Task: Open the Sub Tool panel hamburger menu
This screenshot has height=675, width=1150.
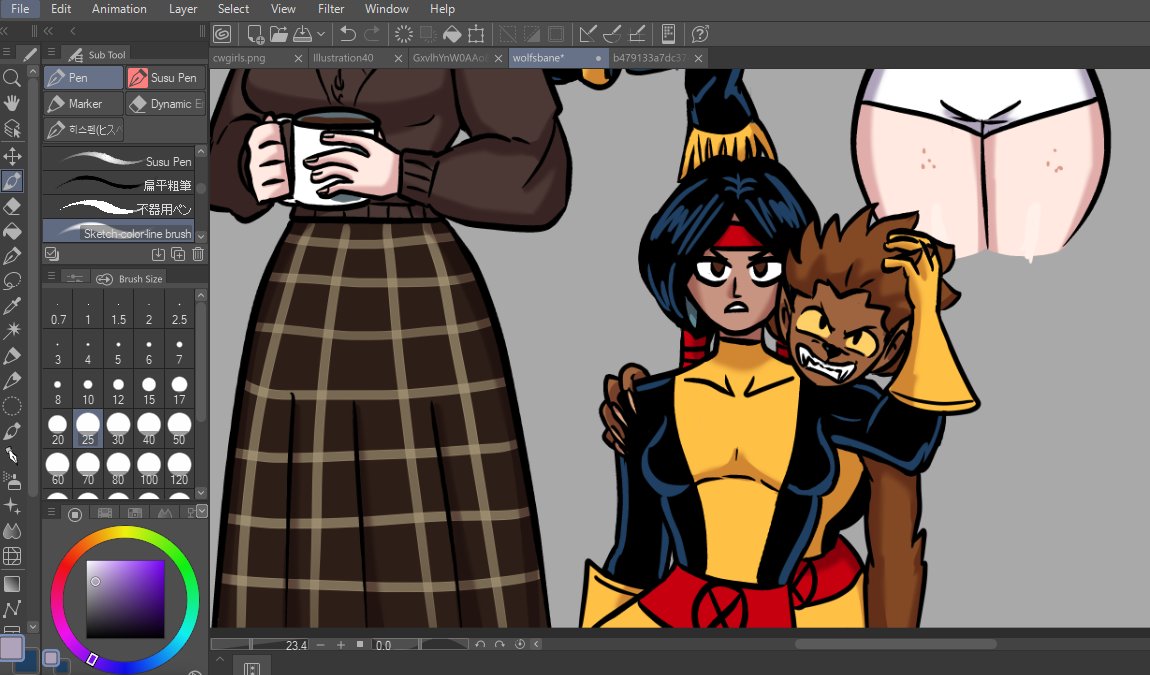Action: [x=51, y=53]
